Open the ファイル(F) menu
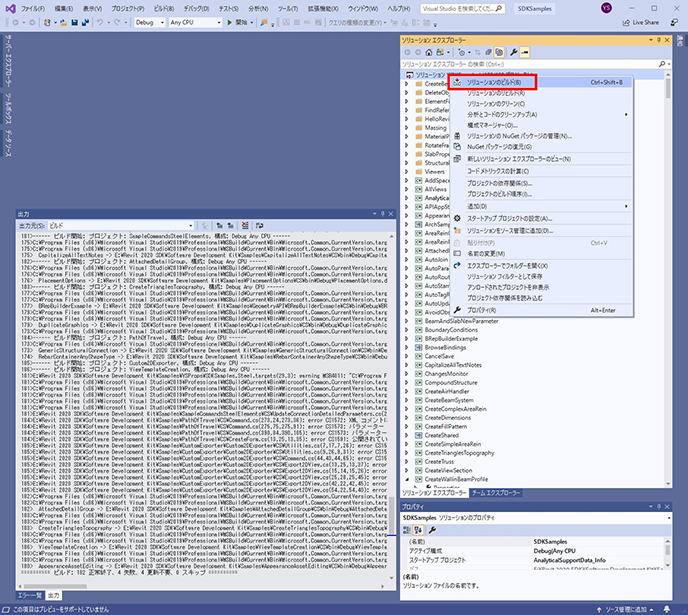The image size is (688, 615). 33,8
